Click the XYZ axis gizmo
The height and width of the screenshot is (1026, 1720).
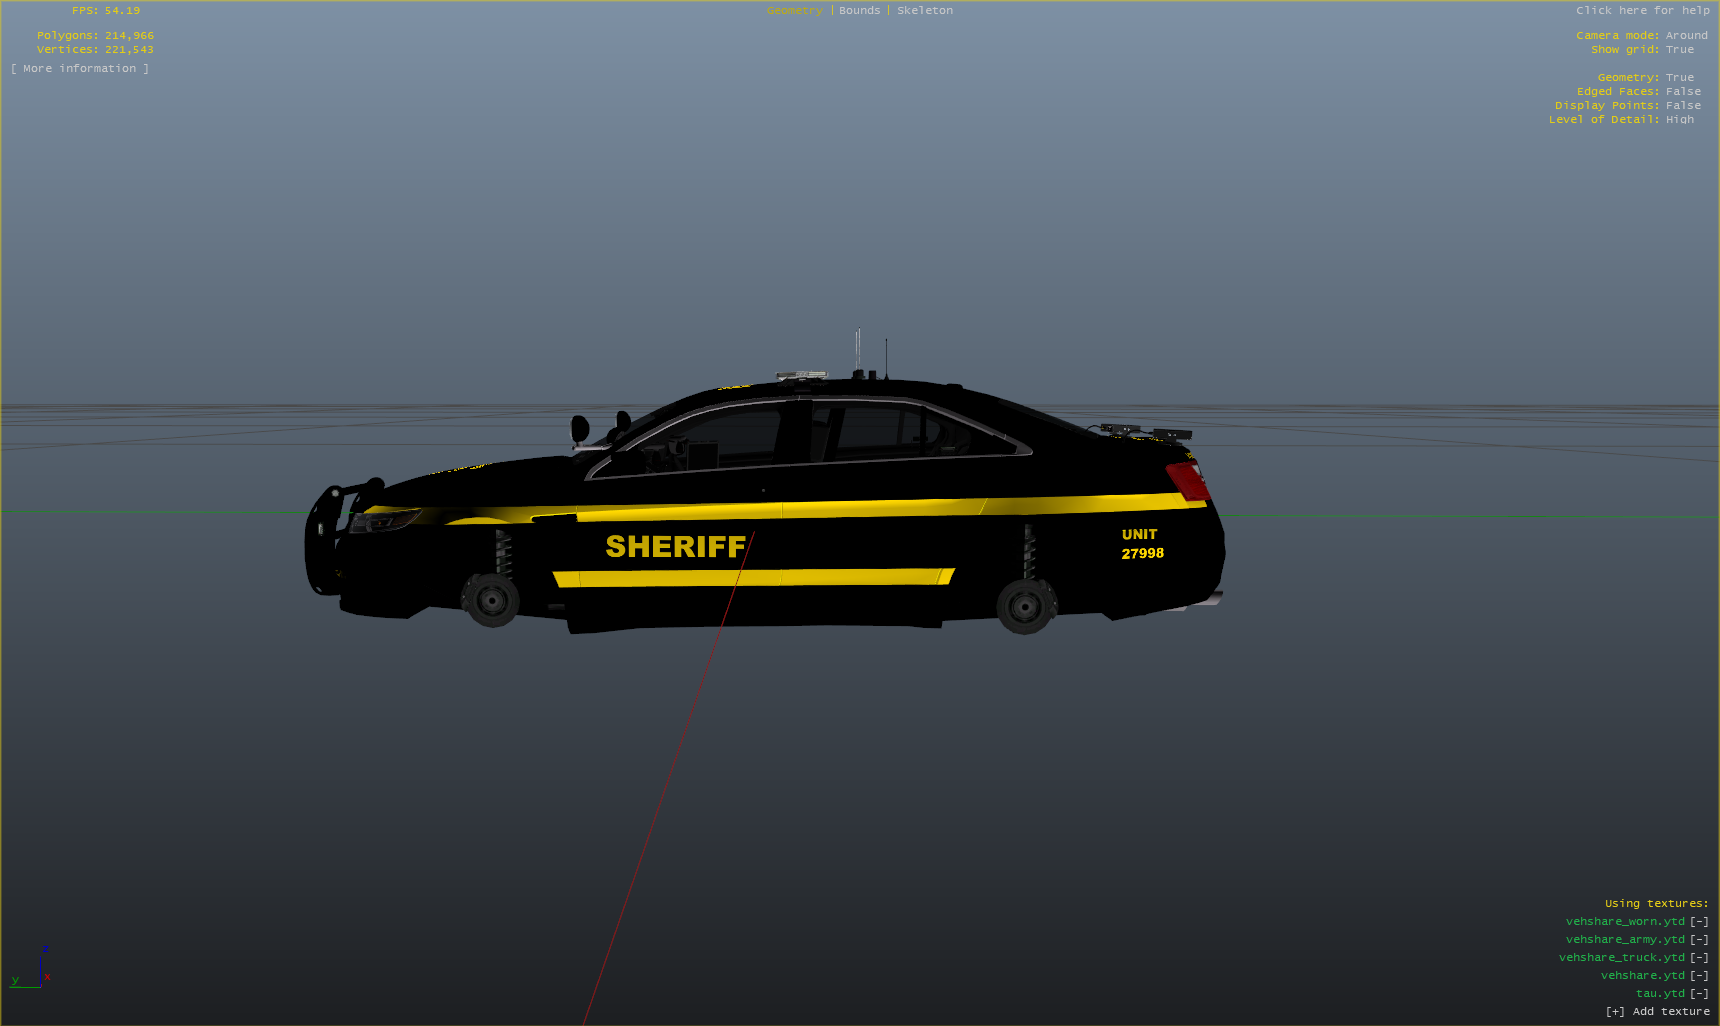34,970
